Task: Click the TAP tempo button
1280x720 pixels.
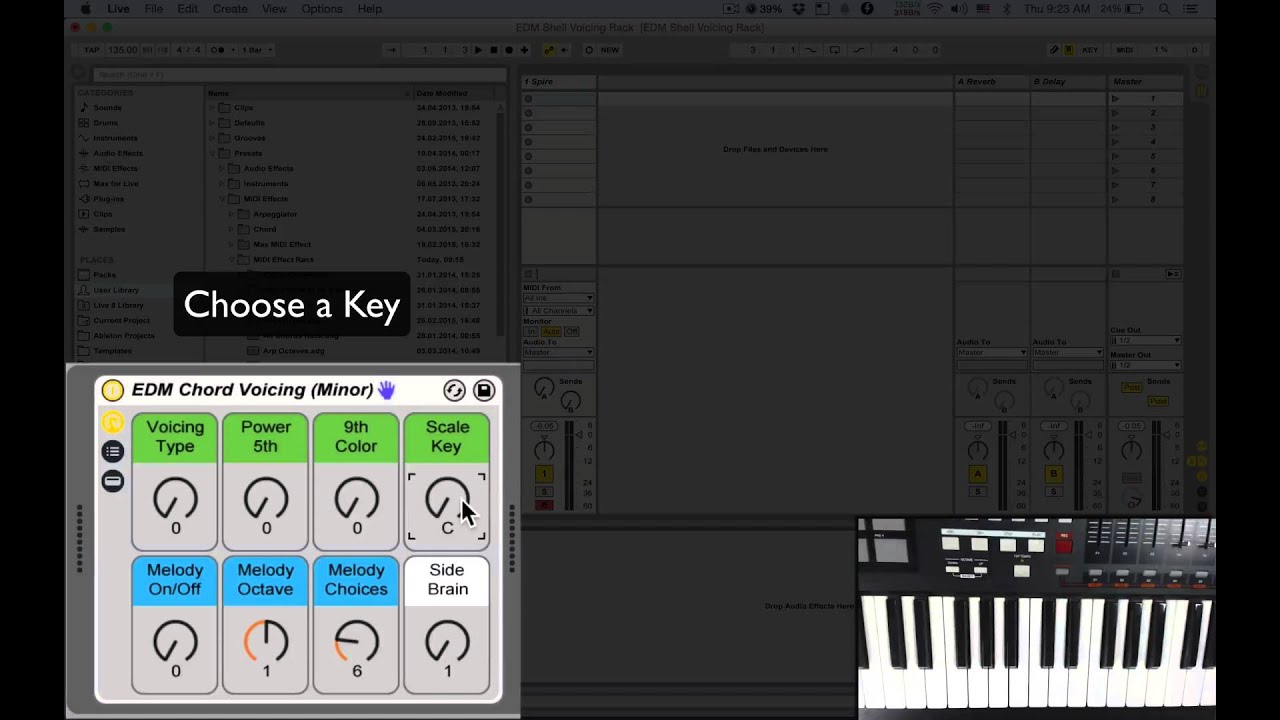Action: pyautogui.click(x=91, y=50)
